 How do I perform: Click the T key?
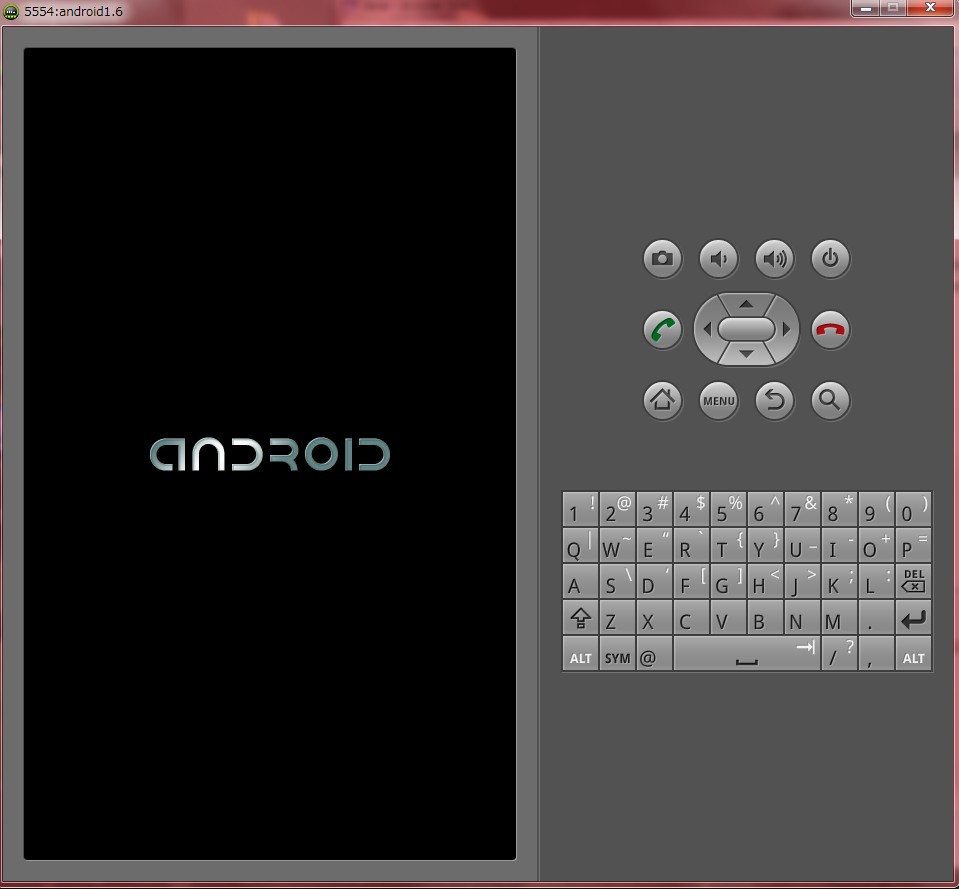tap(728, 545)
